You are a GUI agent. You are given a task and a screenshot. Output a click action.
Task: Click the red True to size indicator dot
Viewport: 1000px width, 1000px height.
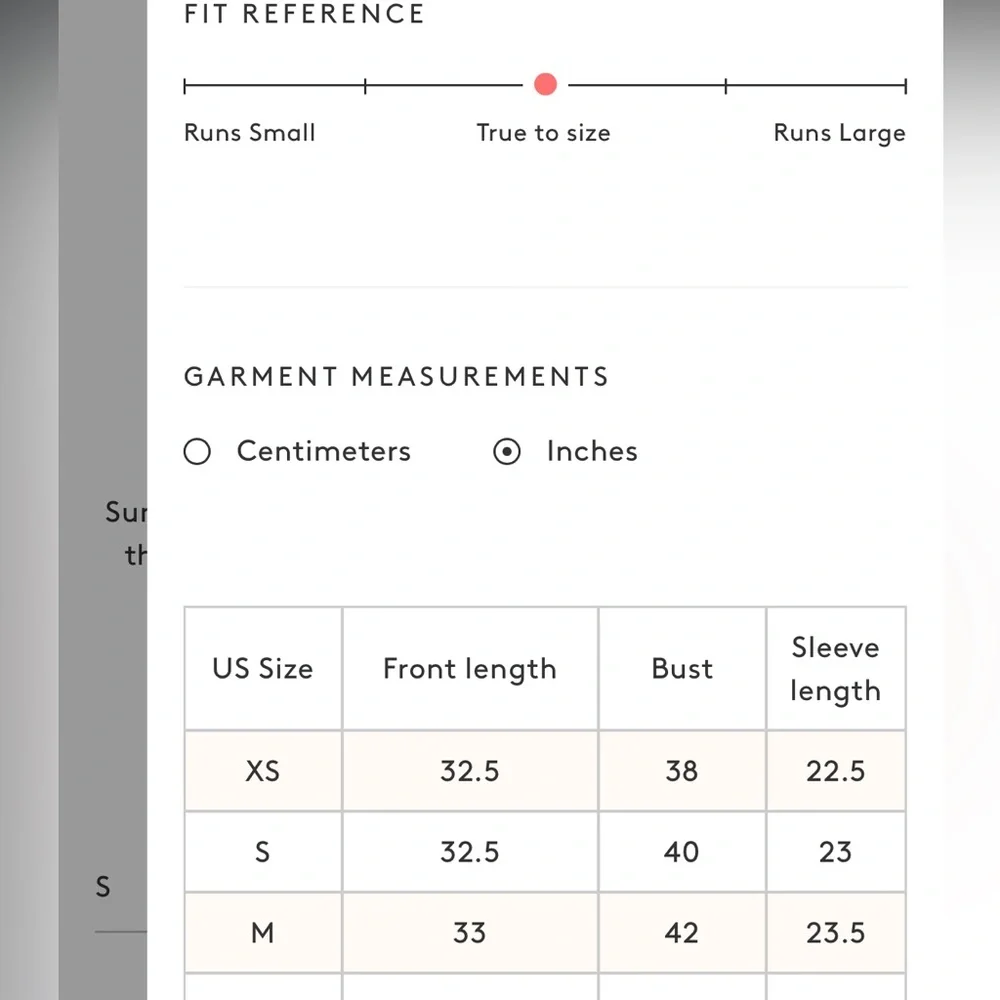pyautogui.click(x=545, y=84)
